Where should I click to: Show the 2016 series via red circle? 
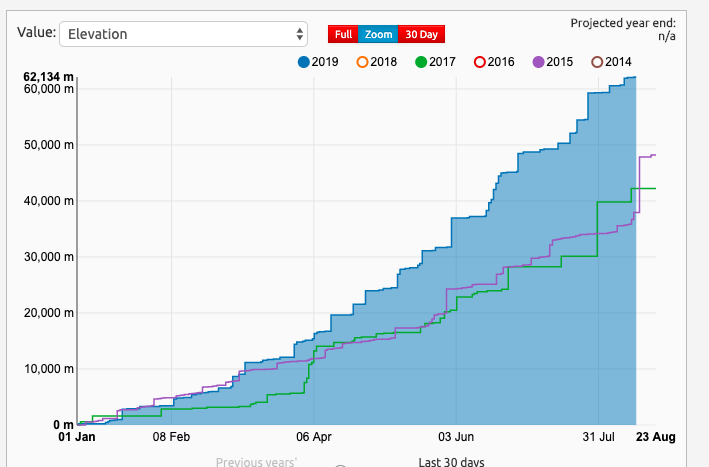pyautogui.click(x=479, y=62)
